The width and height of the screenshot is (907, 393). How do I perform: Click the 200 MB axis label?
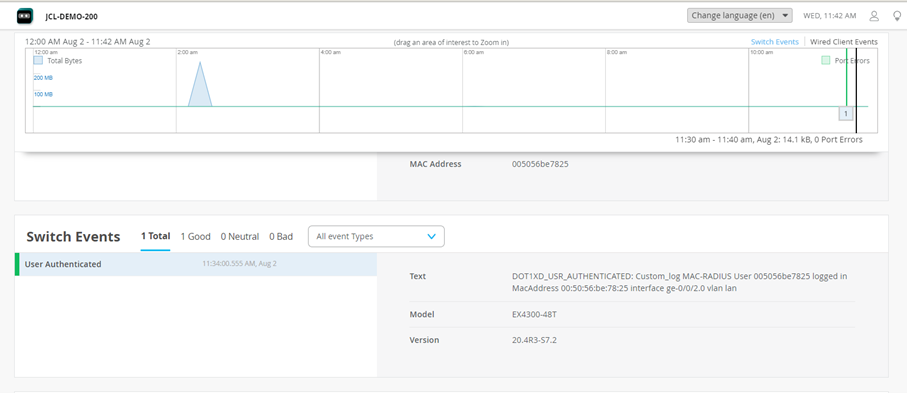tap(43, 78)
